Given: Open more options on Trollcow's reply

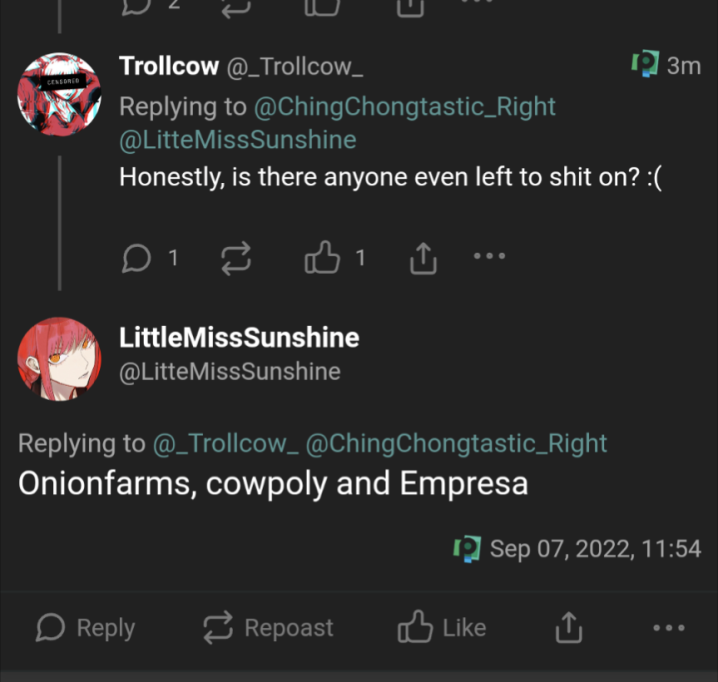Looking at the screenshot, I should tap(490, 256).
